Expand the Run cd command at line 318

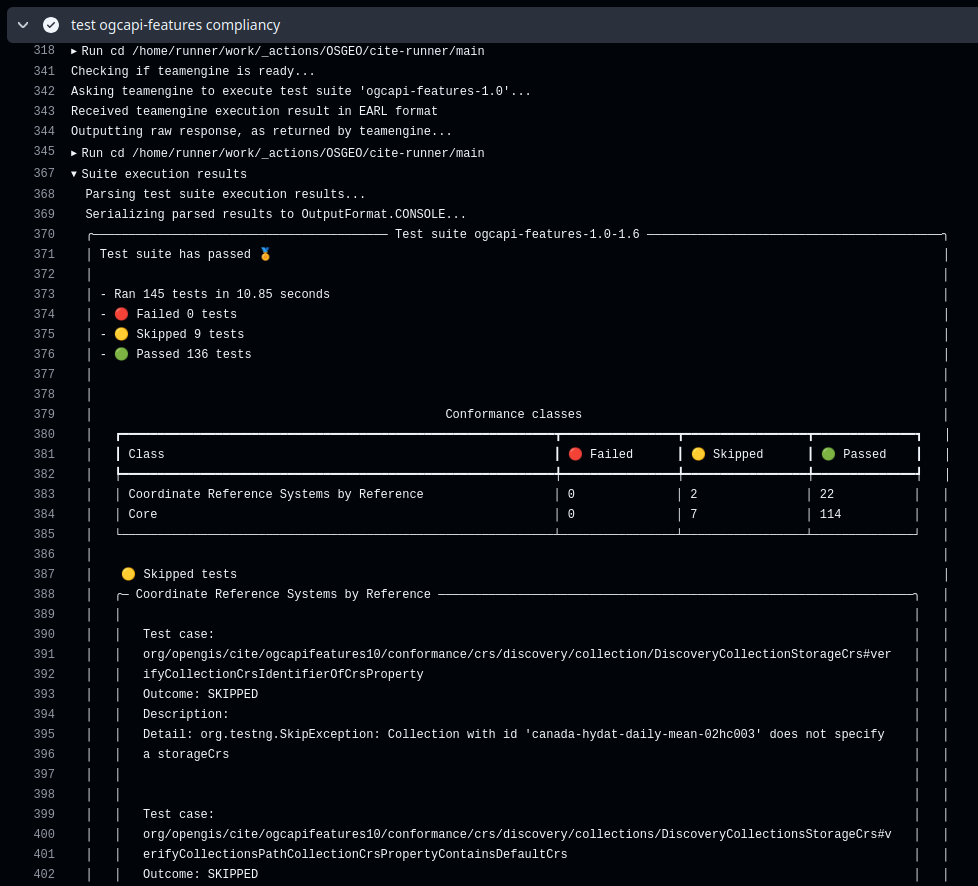[74, 51]
